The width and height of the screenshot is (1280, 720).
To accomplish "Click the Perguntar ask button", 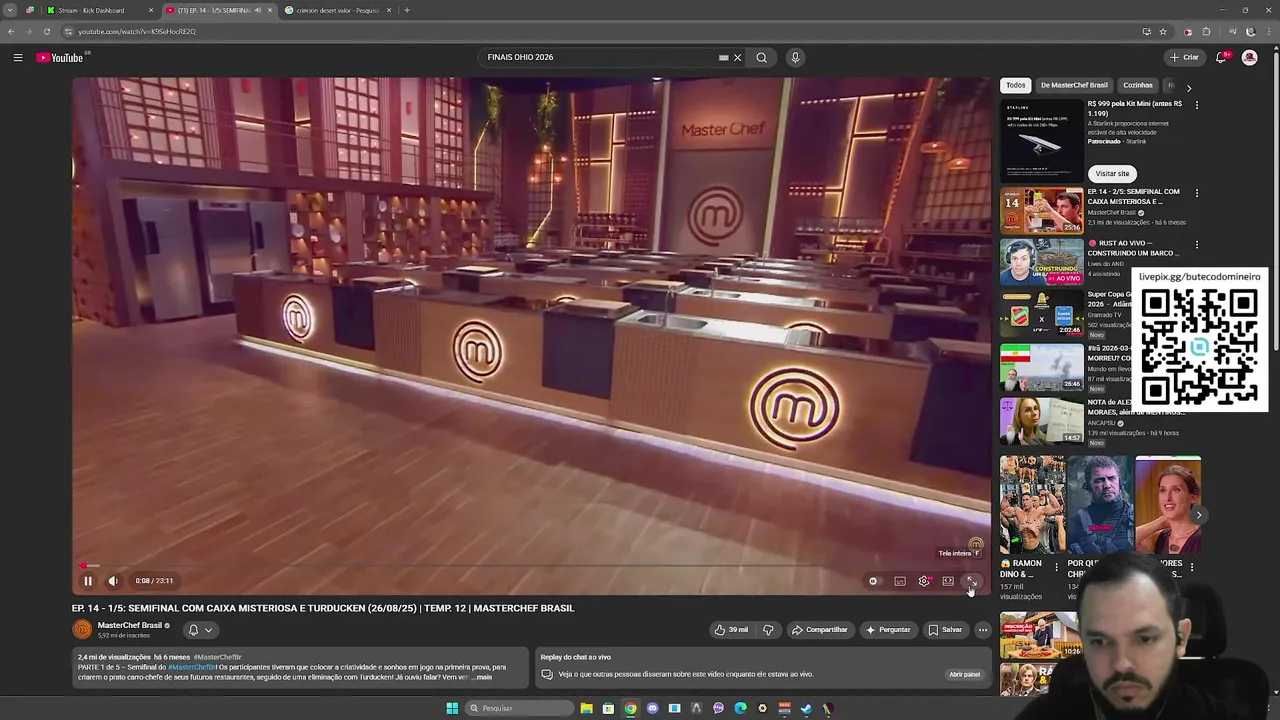I will pos(888,630).
